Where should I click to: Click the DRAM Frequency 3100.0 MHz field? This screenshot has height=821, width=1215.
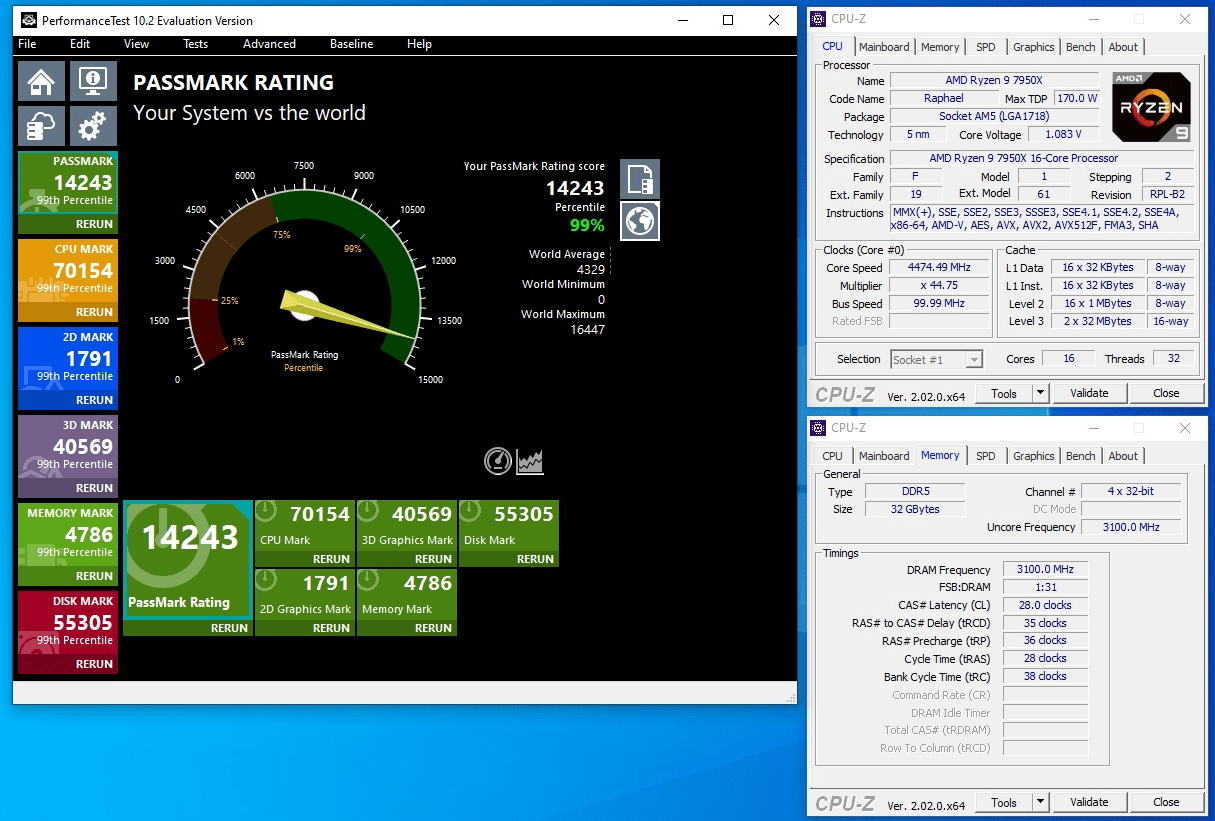[x=1045, y=570]
